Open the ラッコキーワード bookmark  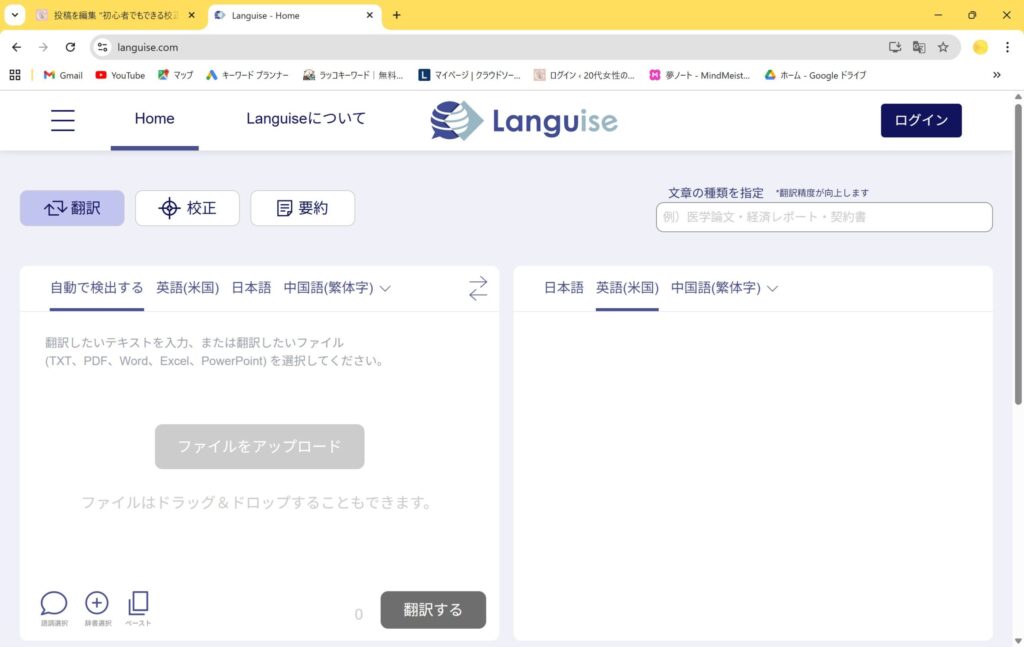point(353,75)
